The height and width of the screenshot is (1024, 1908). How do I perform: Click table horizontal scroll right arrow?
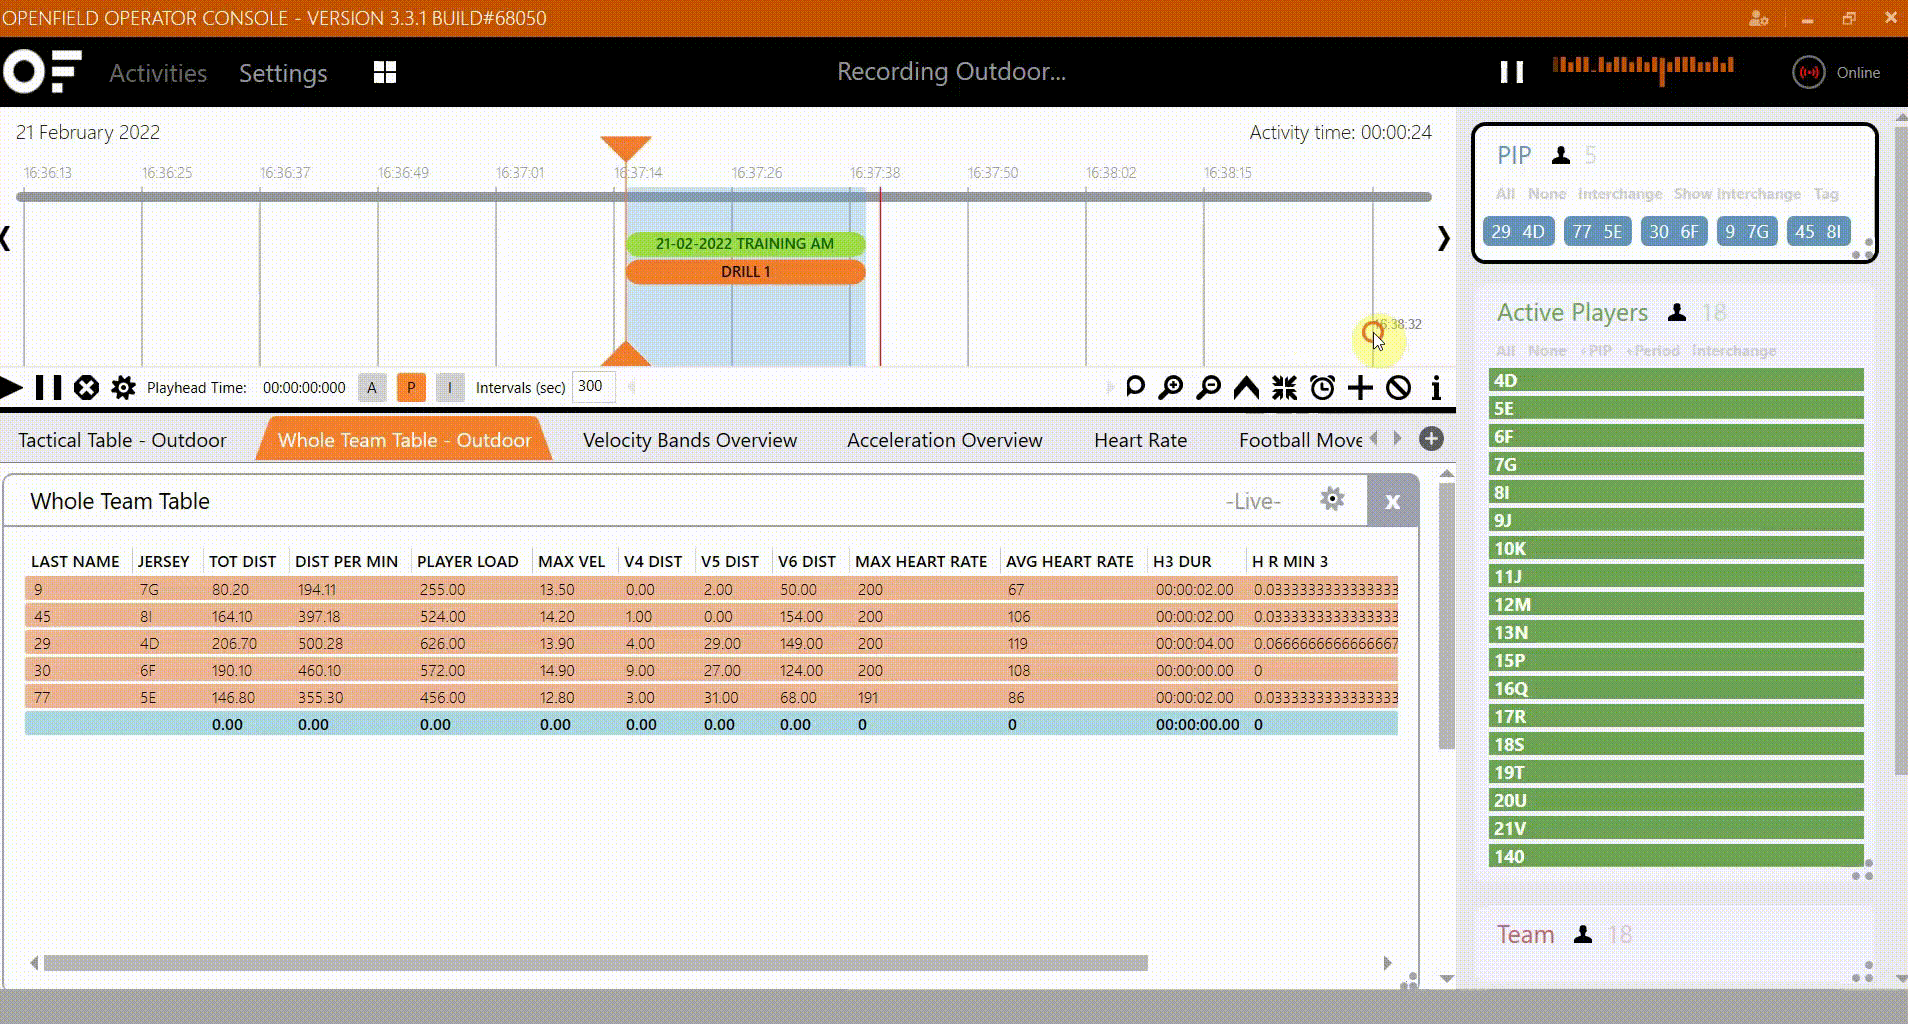tap(1387, 963)
